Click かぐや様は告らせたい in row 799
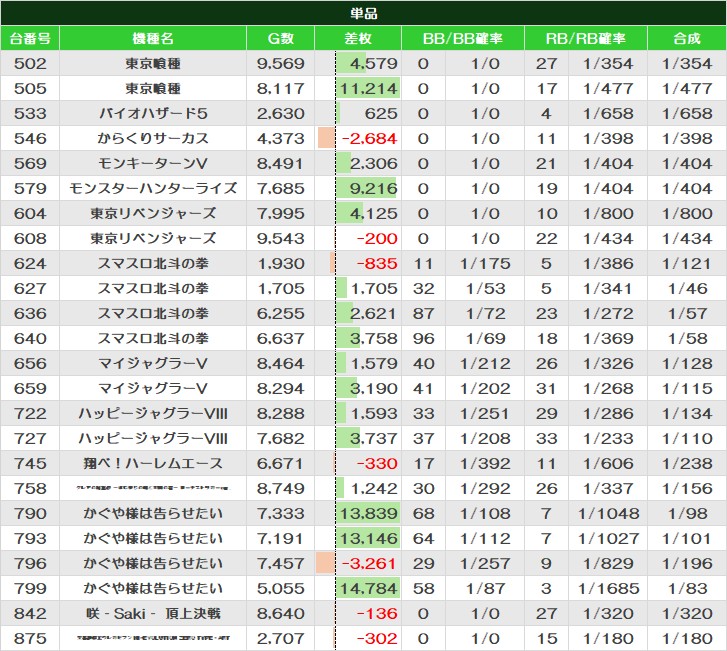The image size is (727, 651). [153, 589]
